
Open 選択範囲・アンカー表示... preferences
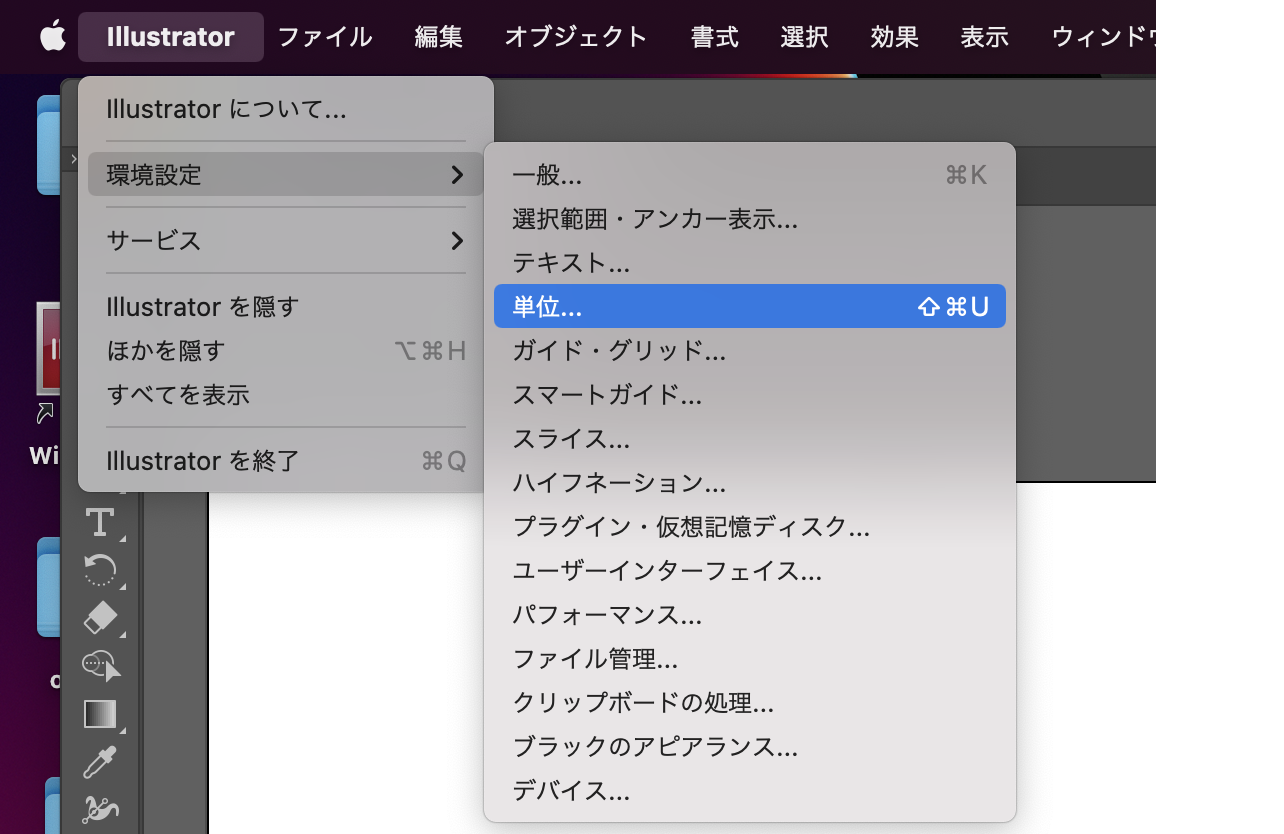750,219
